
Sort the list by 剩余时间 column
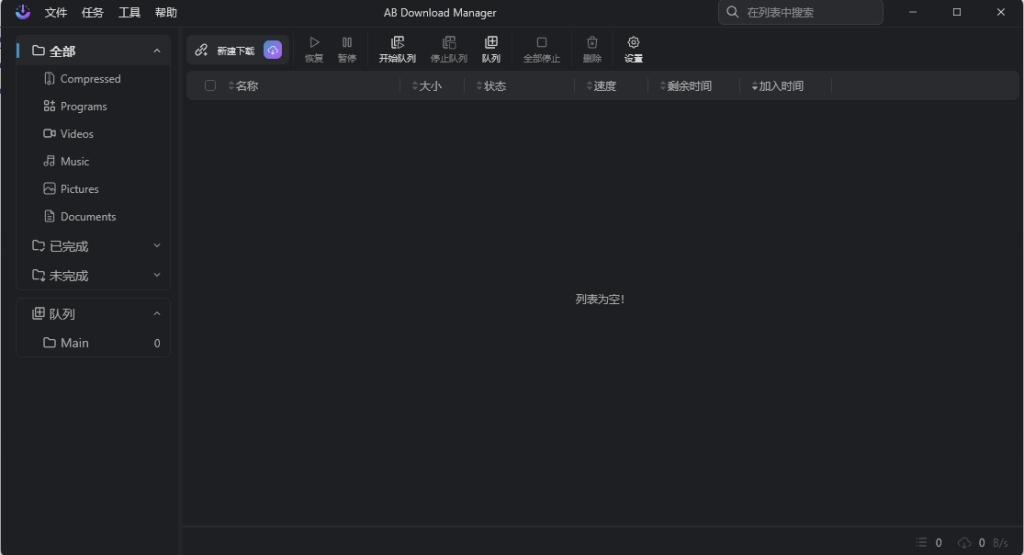[x=686, y=86]
